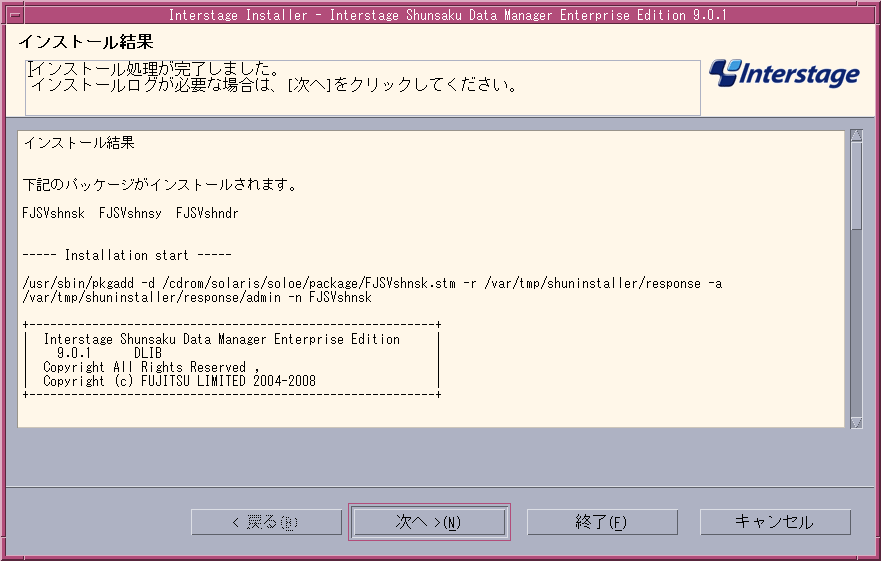
Task: Click the Interstage Installer window title bar
Action: 447,15
